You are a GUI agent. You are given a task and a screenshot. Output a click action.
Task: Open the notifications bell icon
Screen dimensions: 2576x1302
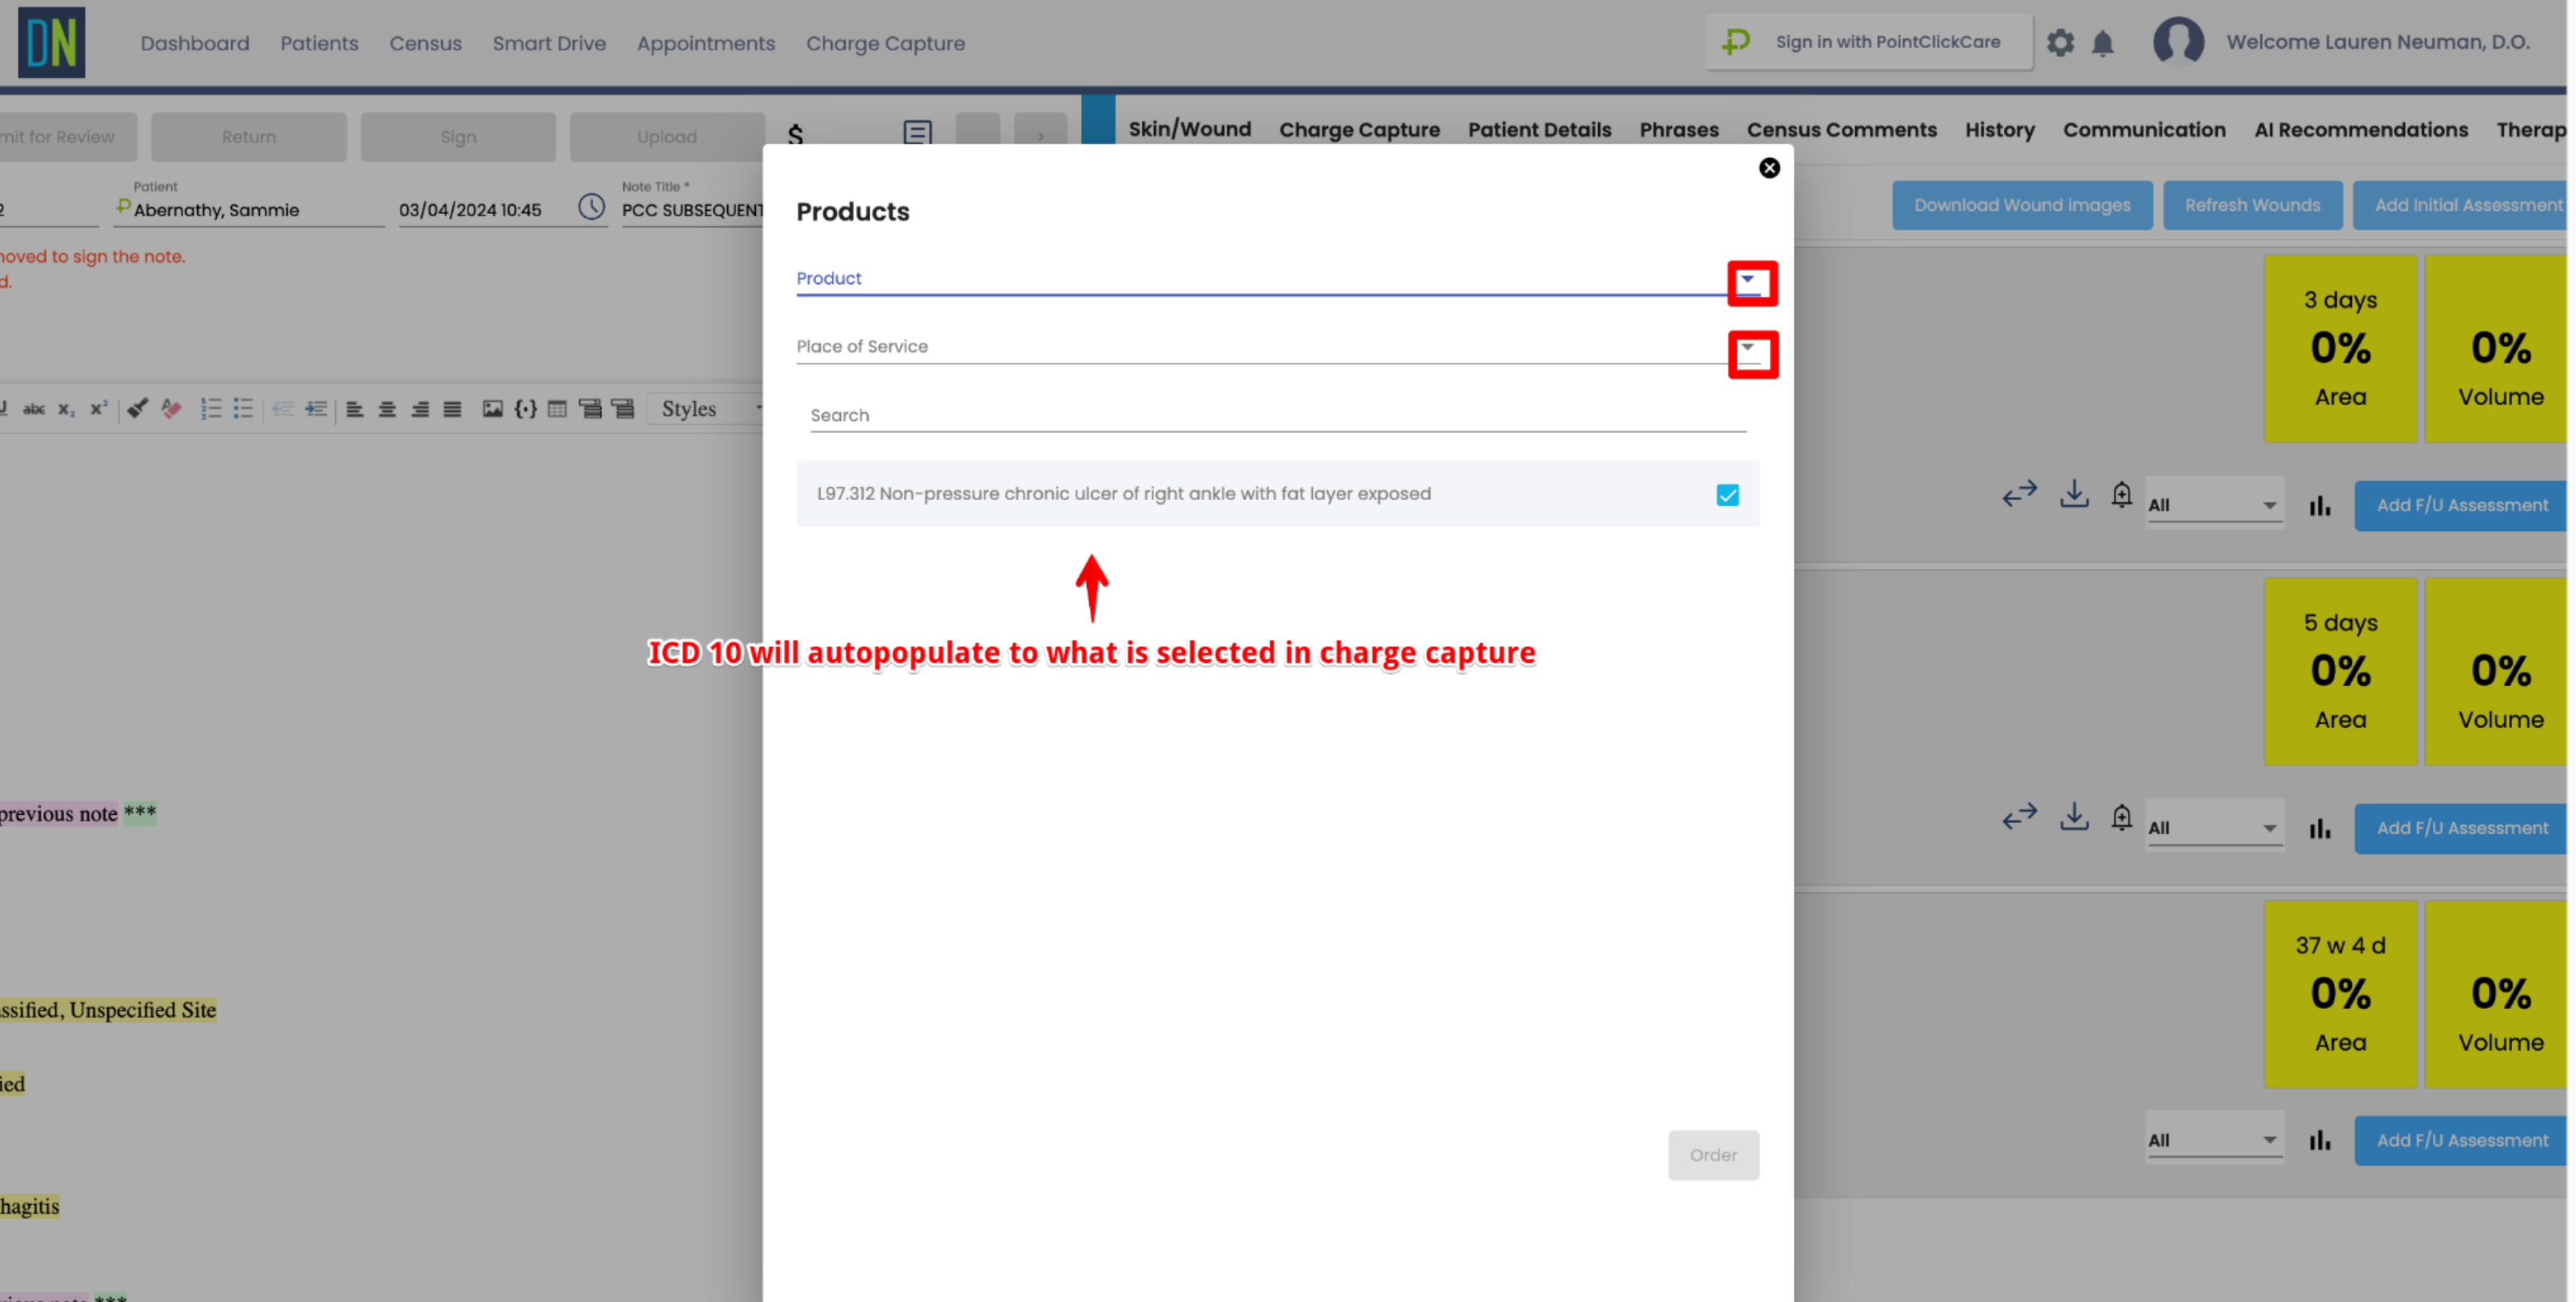2102,43
